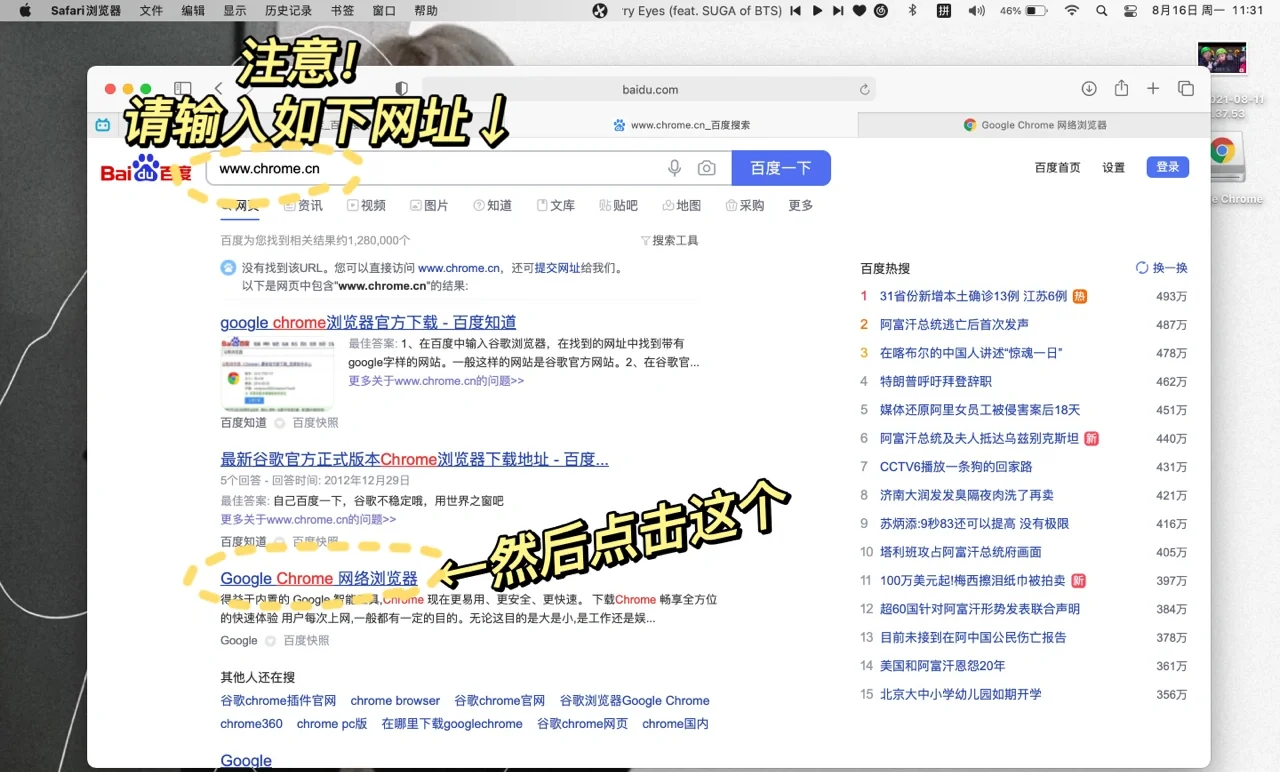This screenshot has height=772, width=1280.
Task: Open google chrome浏览器官方下载 result link
Action: pyautogui.click(x=368, y=322)
